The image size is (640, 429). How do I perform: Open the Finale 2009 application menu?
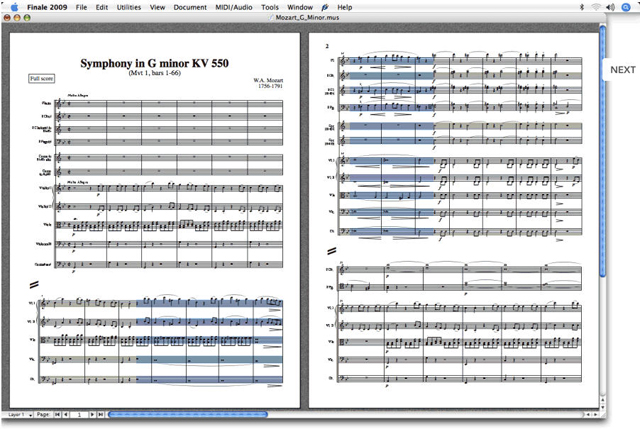pos(47,7)
